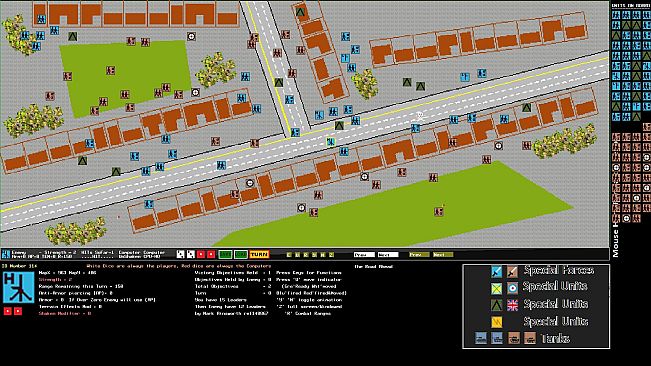Click circular target marker above top-left park

[x=191, y=37]
